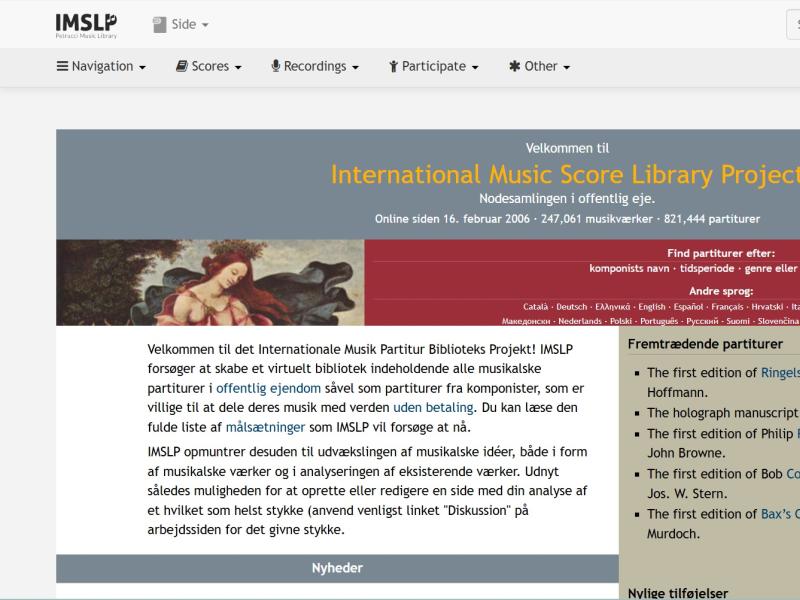800x600 pixels.
Task: Click the '821,444 partiturer' count
Action: click(712, 219)
